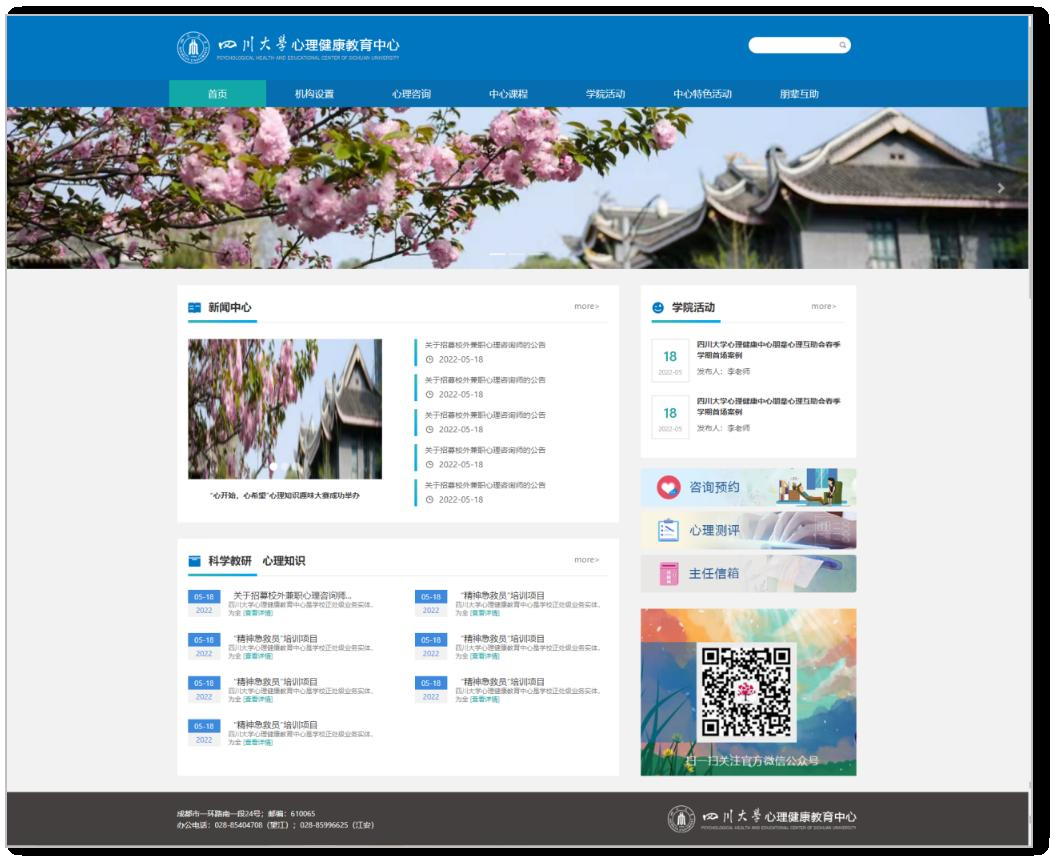Viewport: 1056px width, 862px height.
Task: Click the 心理测评 checklist icon
Action: (668, 531)
